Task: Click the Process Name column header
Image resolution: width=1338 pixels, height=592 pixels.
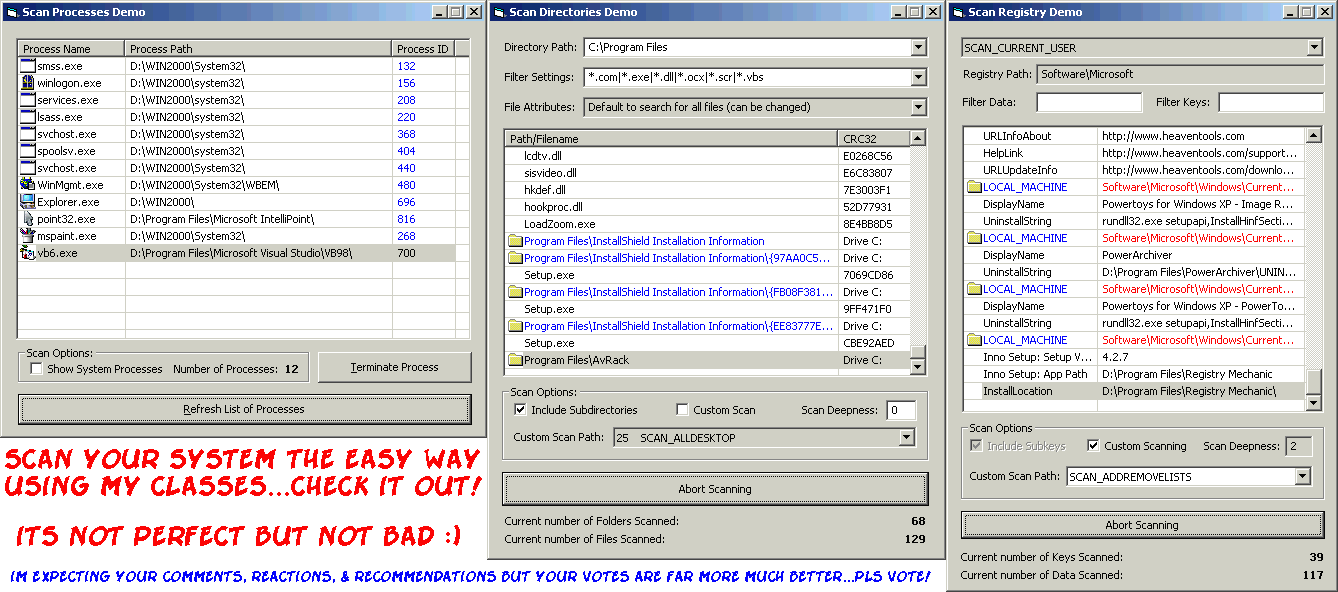Action: pos(71,49)
